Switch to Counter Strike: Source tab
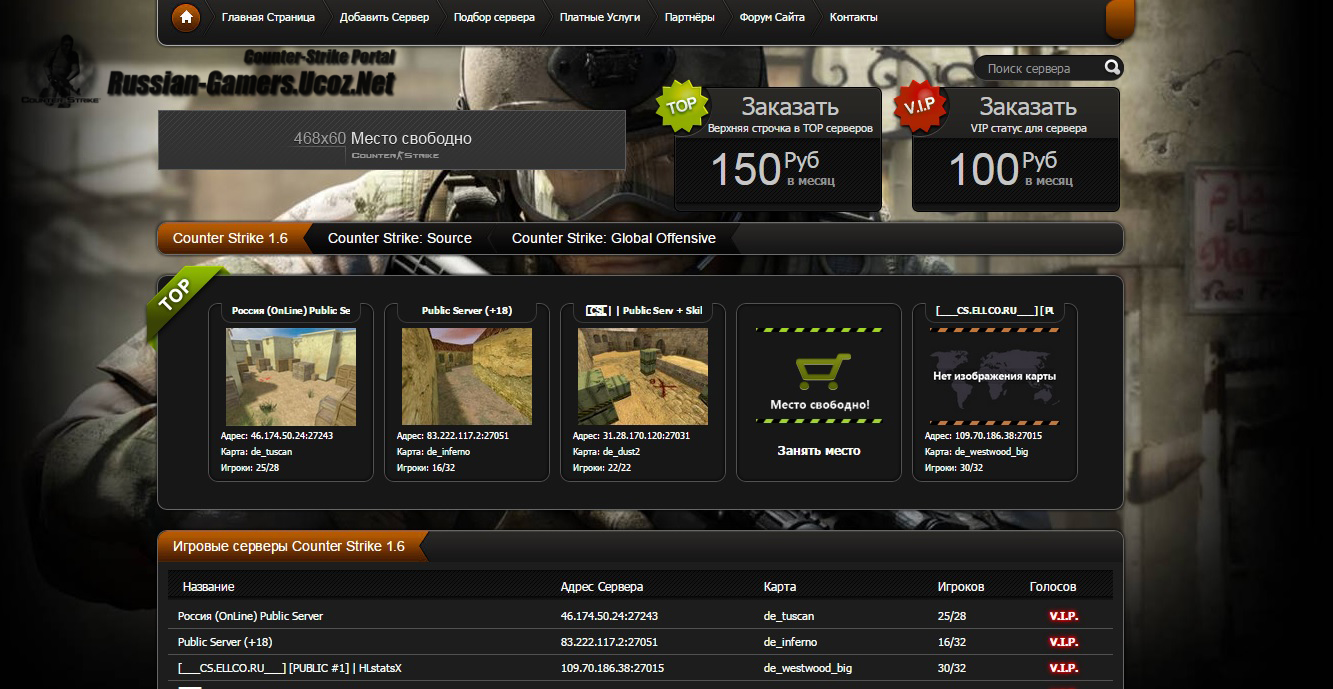Screen dimensions: 1333x689 pos(400,238)
